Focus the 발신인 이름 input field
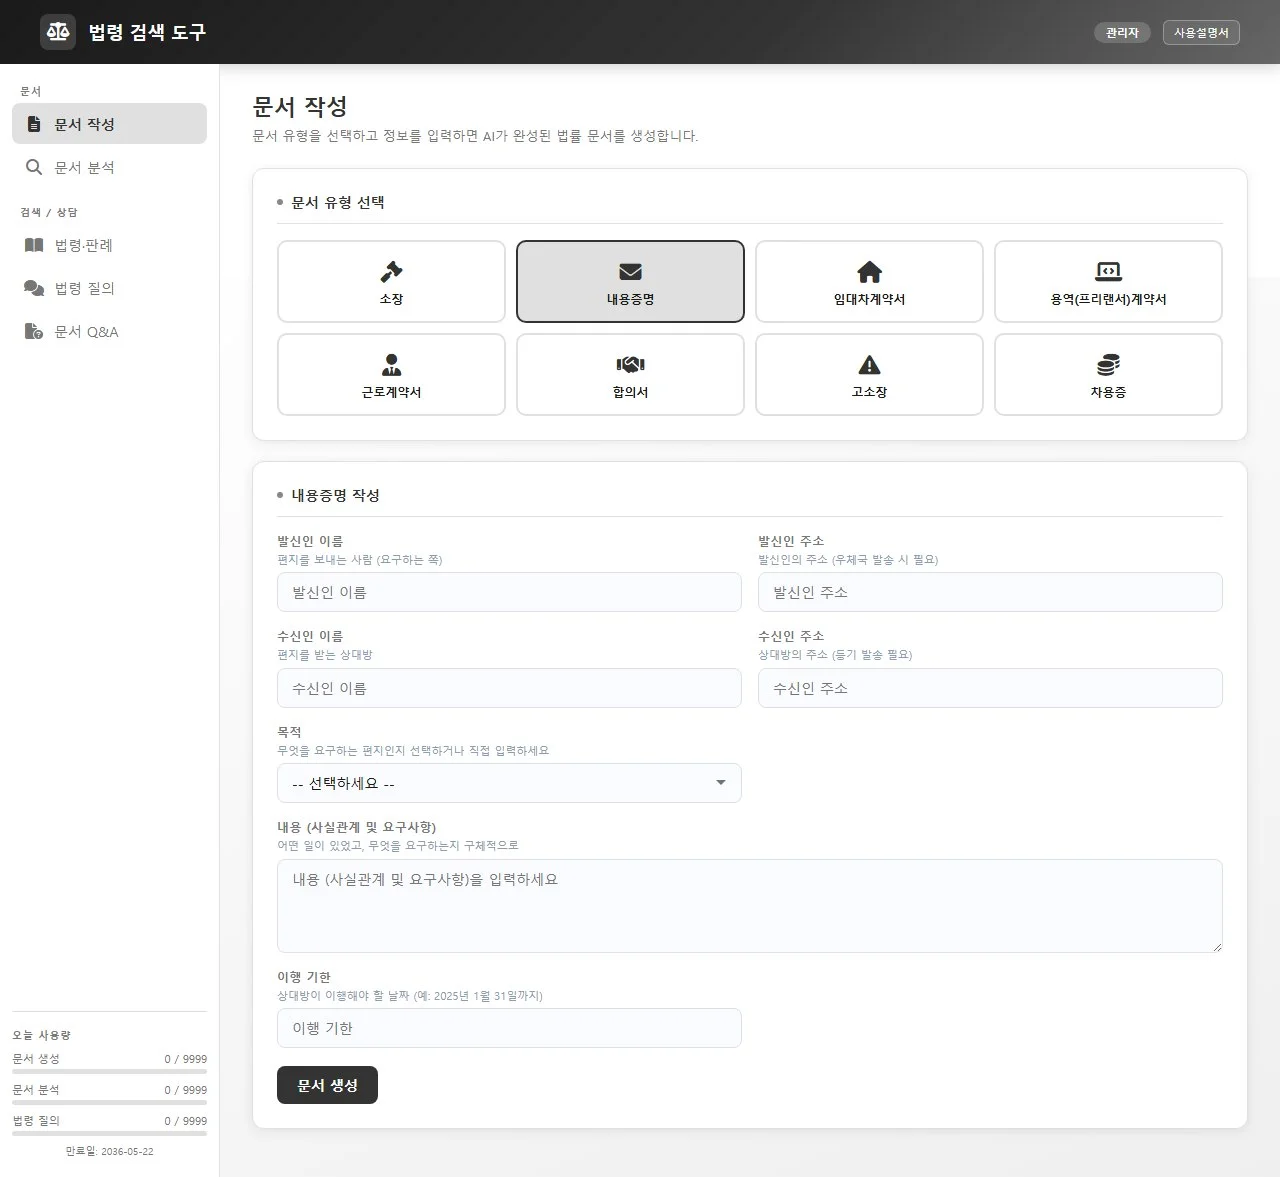The image size is (1280, 1177). click(509, 592)
